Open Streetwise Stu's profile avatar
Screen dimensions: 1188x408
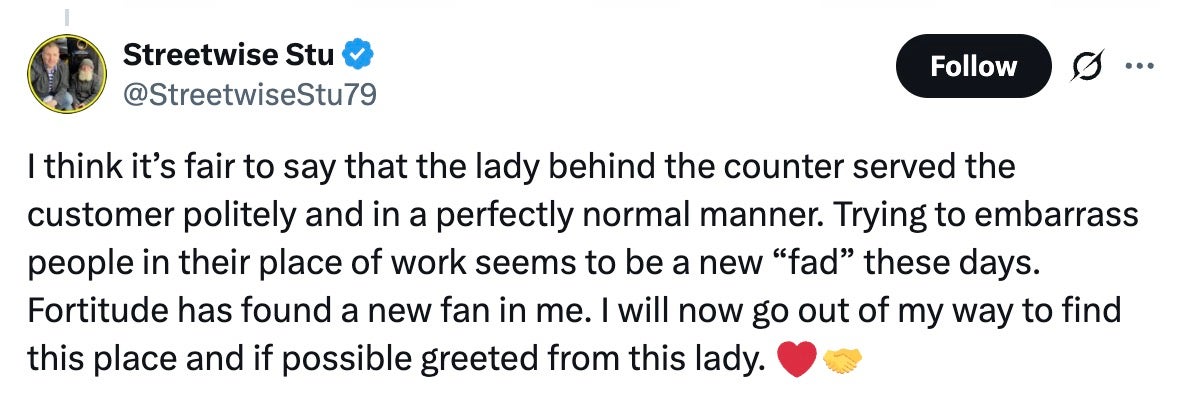[67, 73]
